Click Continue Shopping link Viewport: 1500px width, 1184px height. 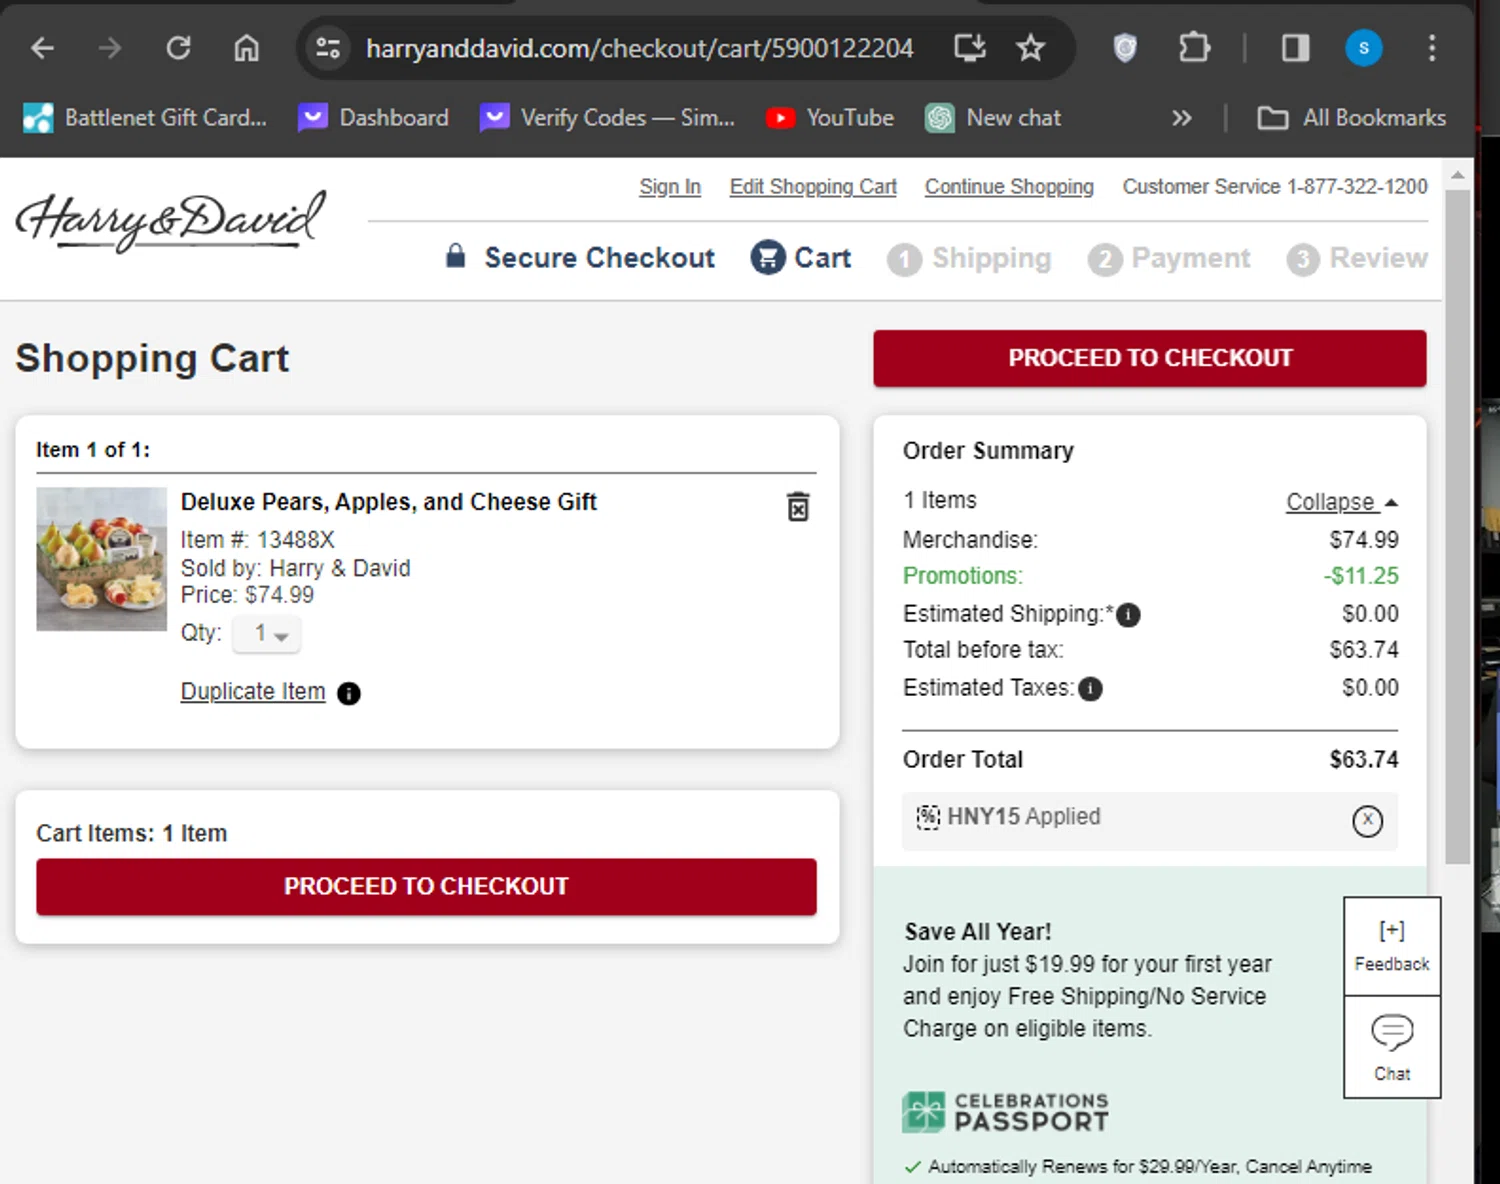click(1009, 187)
